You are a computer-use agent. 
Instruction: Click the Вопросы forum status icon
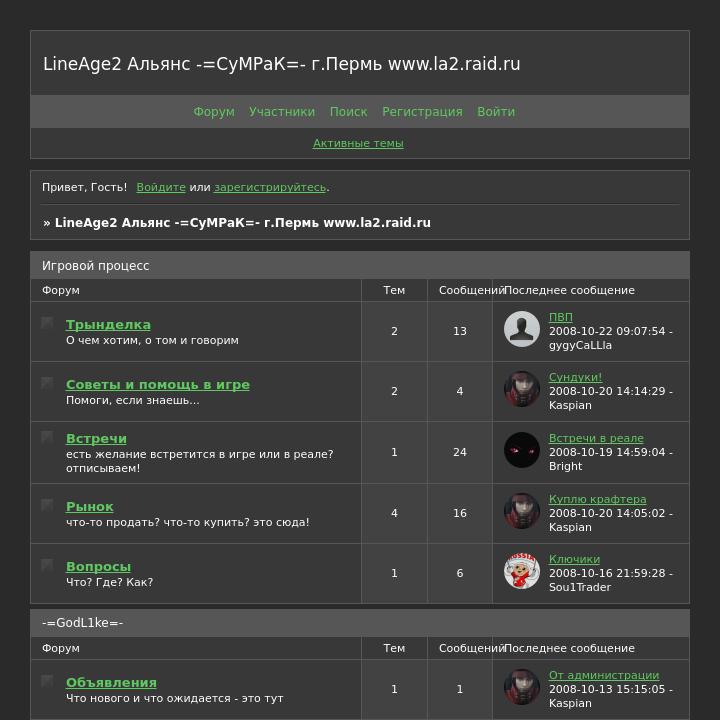tap(47, 565)
